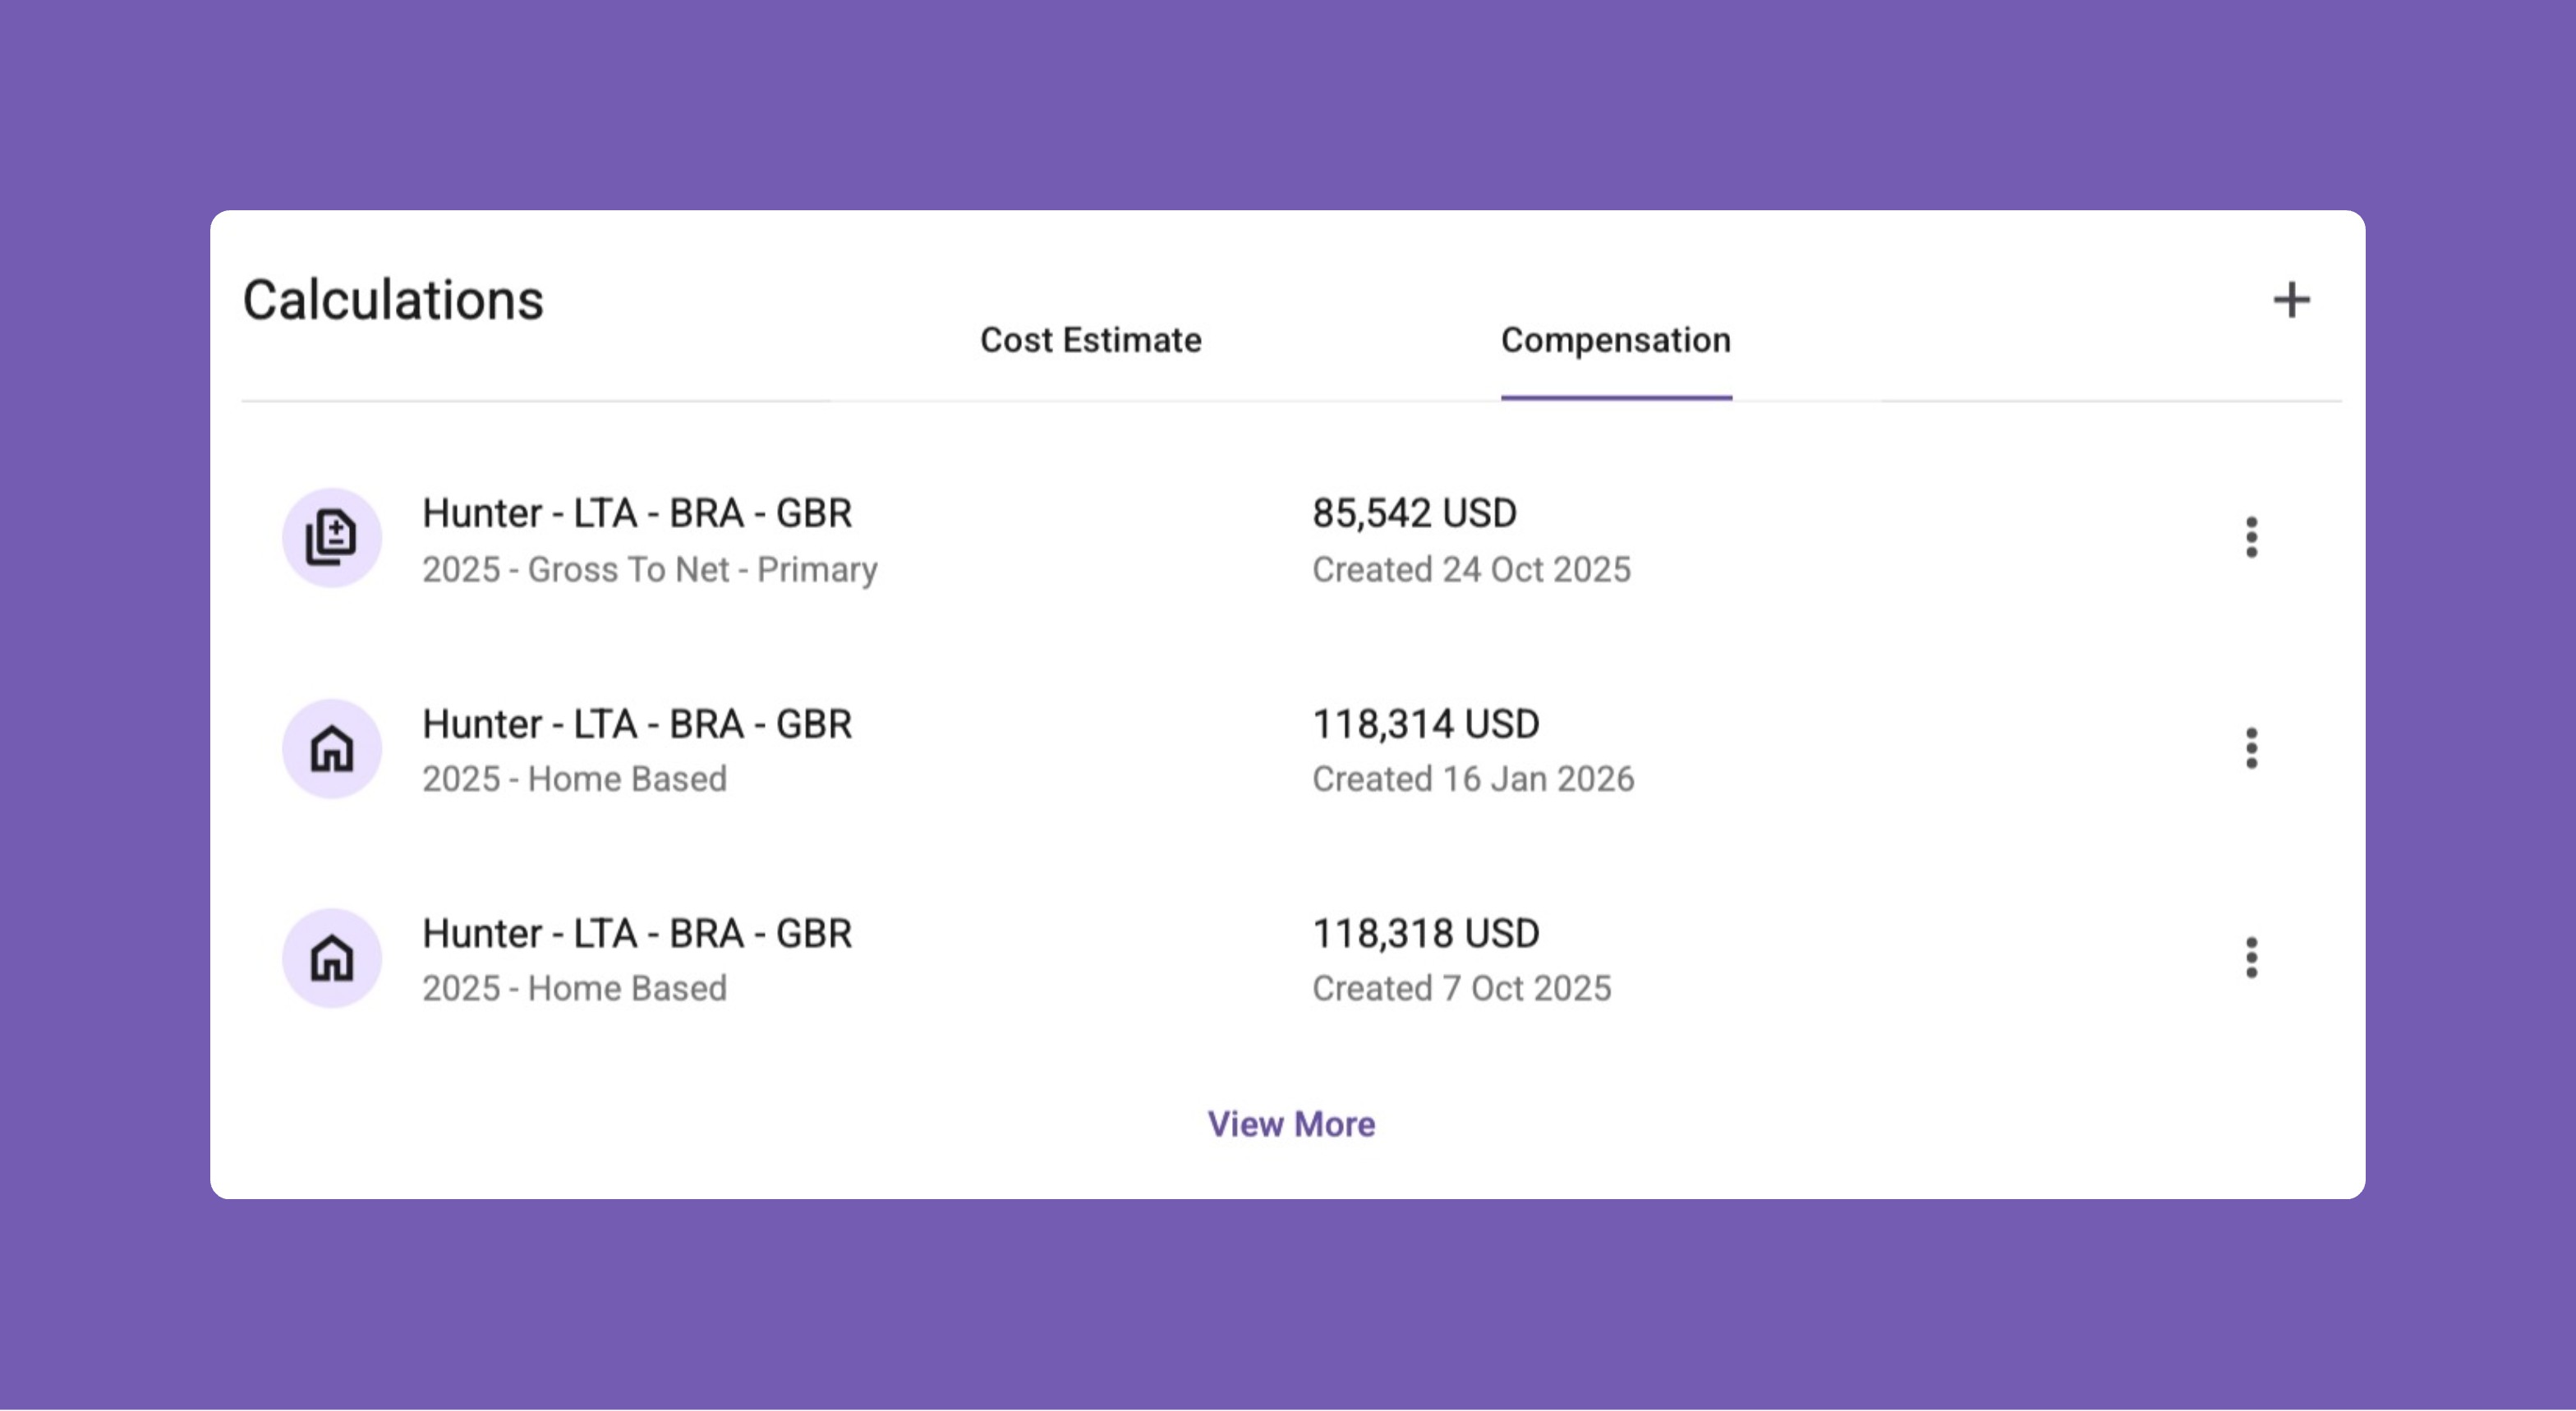This screenshot has width=2576, height=1411.
Task: Switch to the Cost Estimate tab
Action: click(x=1090, y=341)
